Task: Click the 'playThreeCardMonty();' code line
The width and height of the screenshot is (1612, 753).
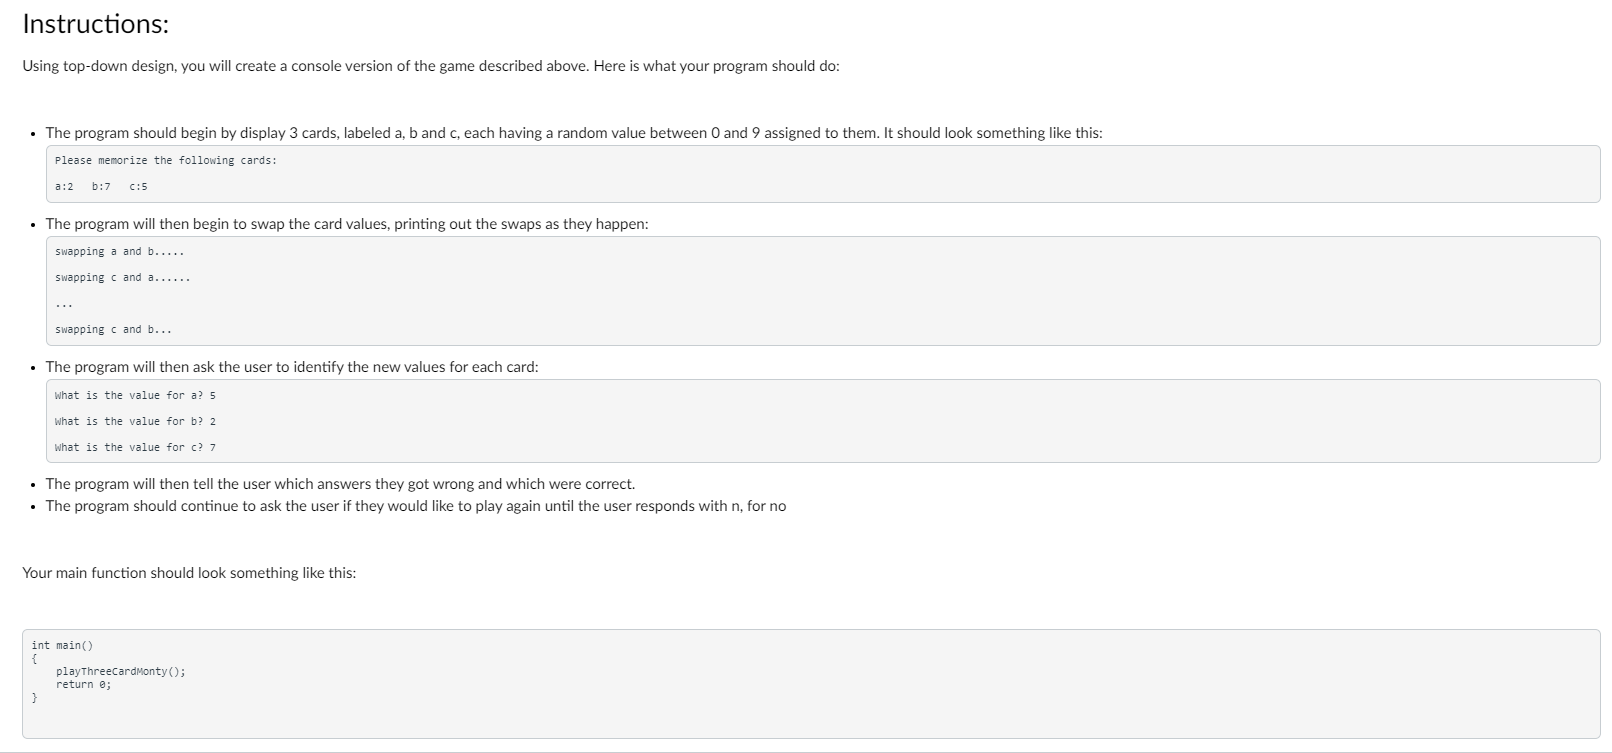Action: [x=121, y=671]
